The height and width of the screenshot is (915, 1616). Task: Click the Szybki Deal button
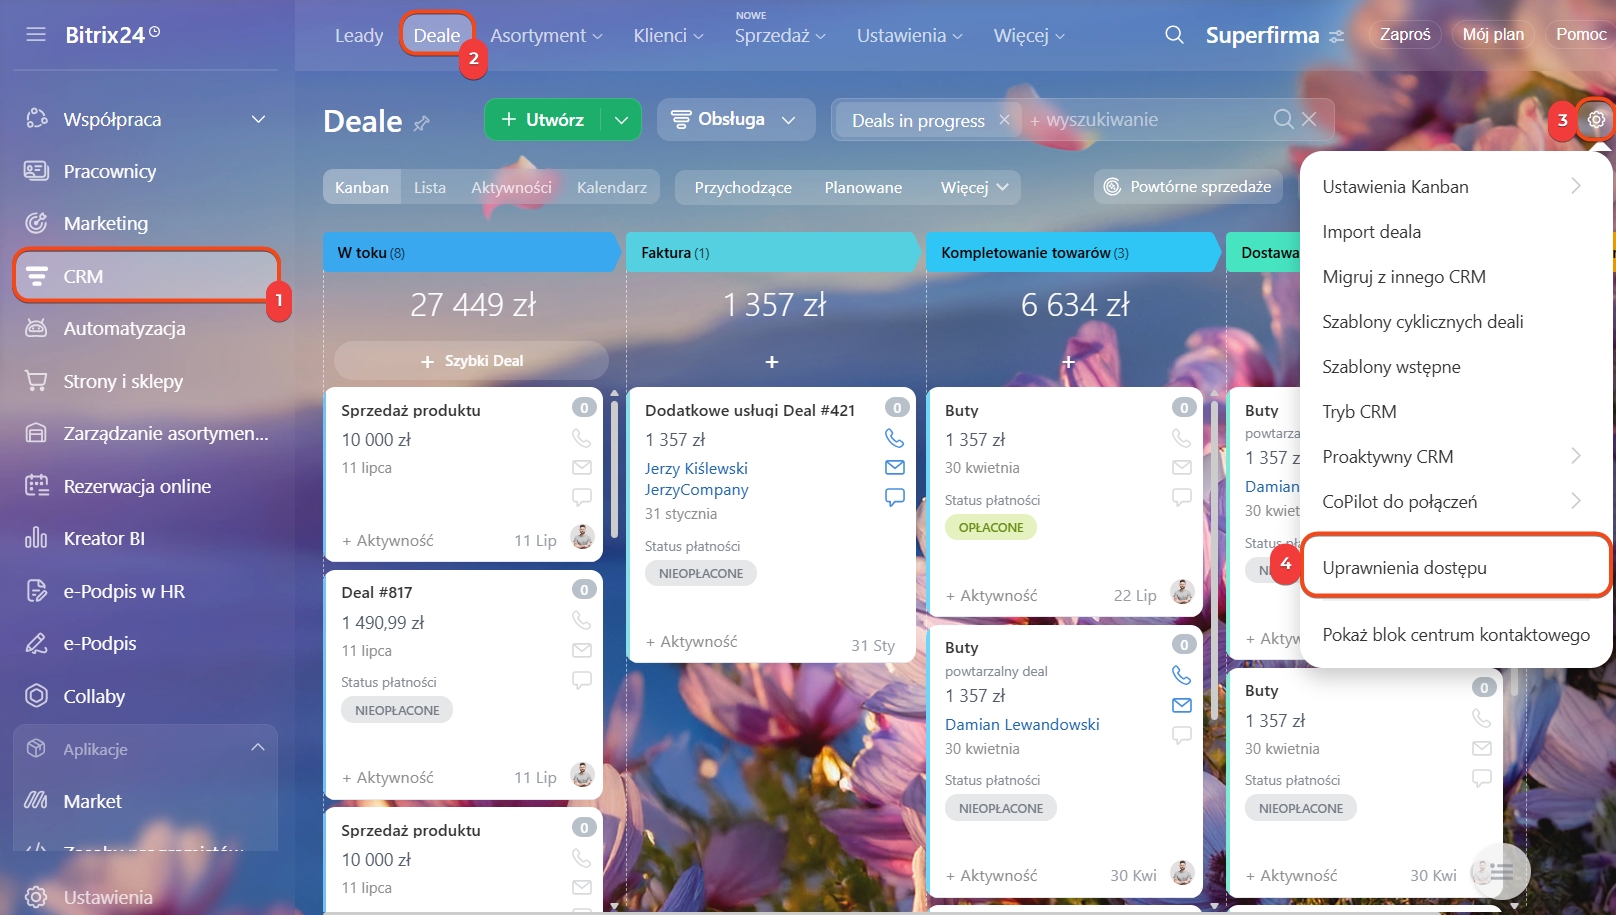[472, 361]
